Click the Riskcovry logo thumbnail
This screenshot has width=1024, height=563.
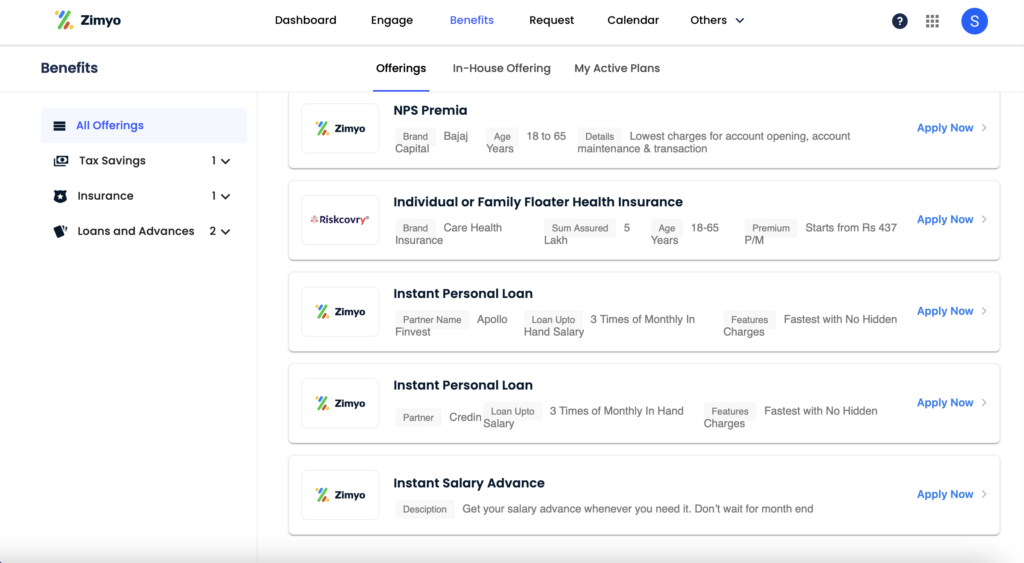click(340, 219)
